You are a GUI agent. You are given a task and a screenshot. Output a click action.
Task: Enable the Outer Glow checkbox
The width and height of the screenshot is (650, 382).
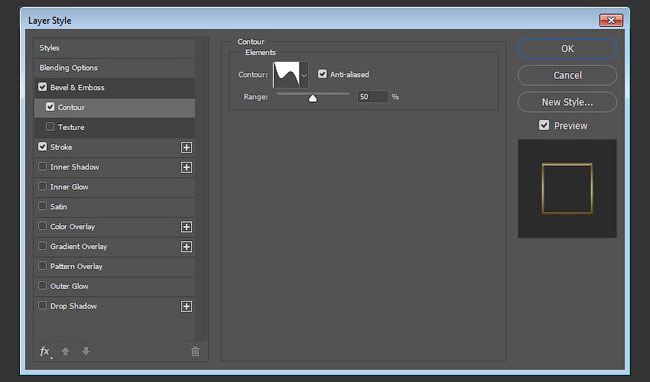point(42,286)
